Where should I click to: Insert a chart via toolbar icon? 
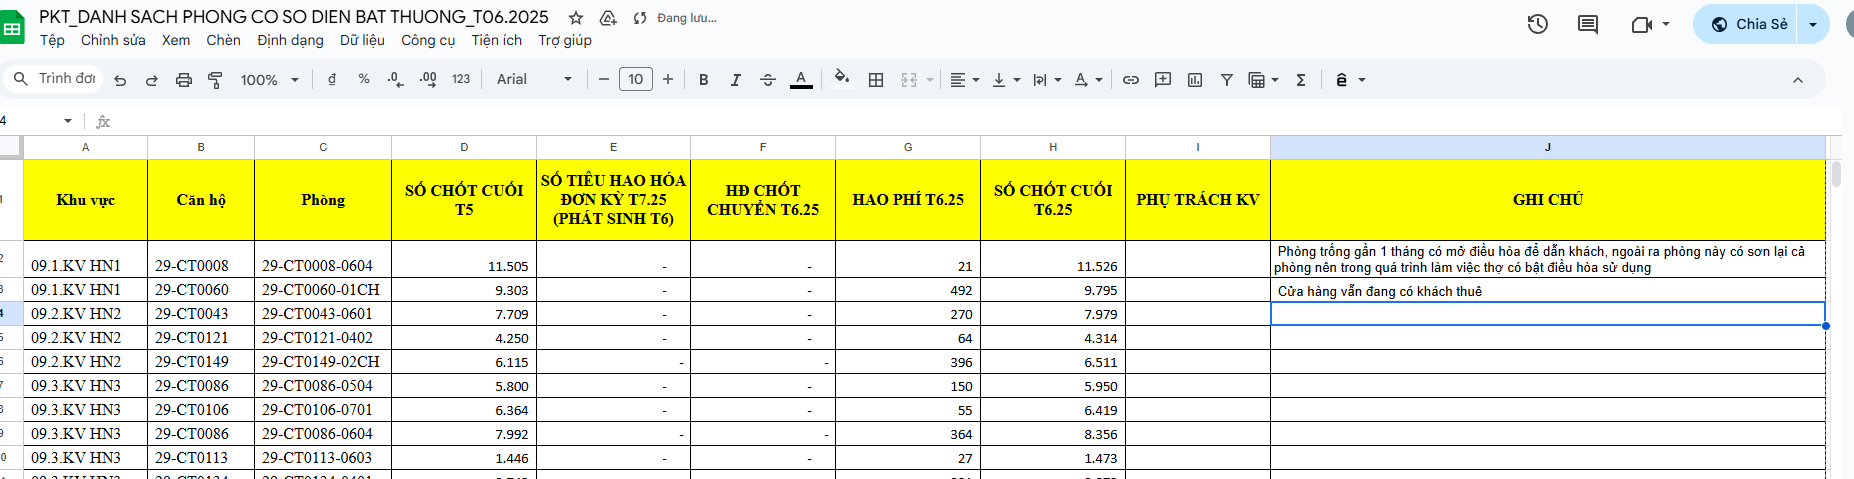click(1195, 80)
